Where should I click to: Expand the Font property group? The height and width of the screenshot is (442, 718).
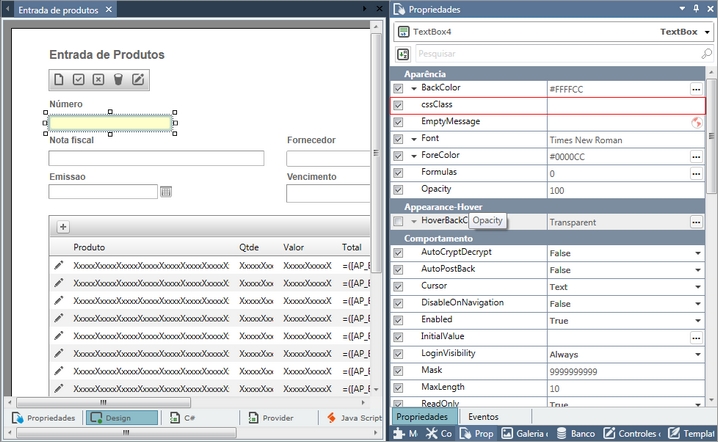point(414,139)
